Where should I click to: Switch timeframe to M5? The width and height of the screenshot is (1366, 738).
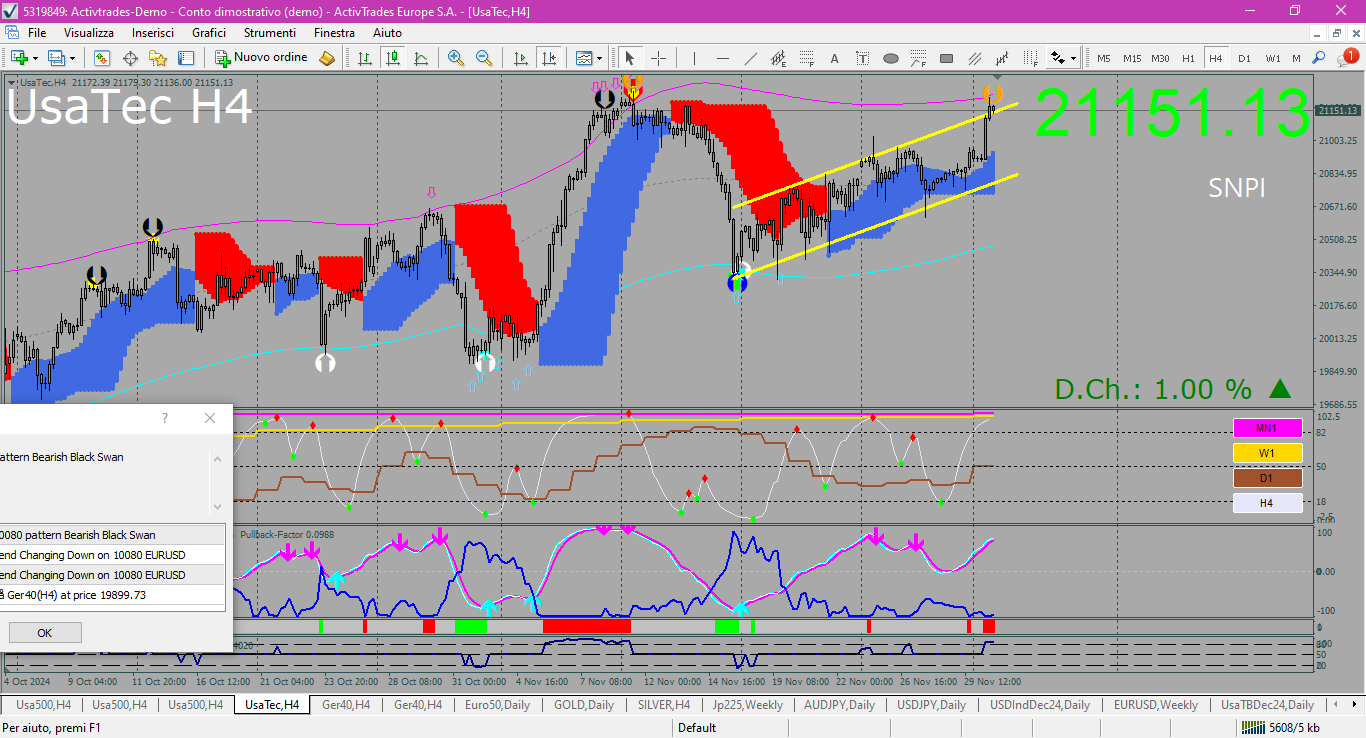point(1104,58)
